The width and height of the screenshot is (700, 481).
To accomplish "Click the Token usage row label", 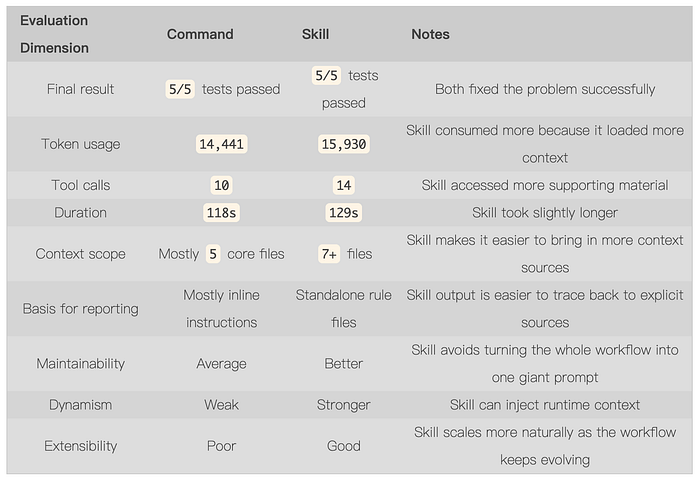I will pyautogui.click(x=80, y=144).
